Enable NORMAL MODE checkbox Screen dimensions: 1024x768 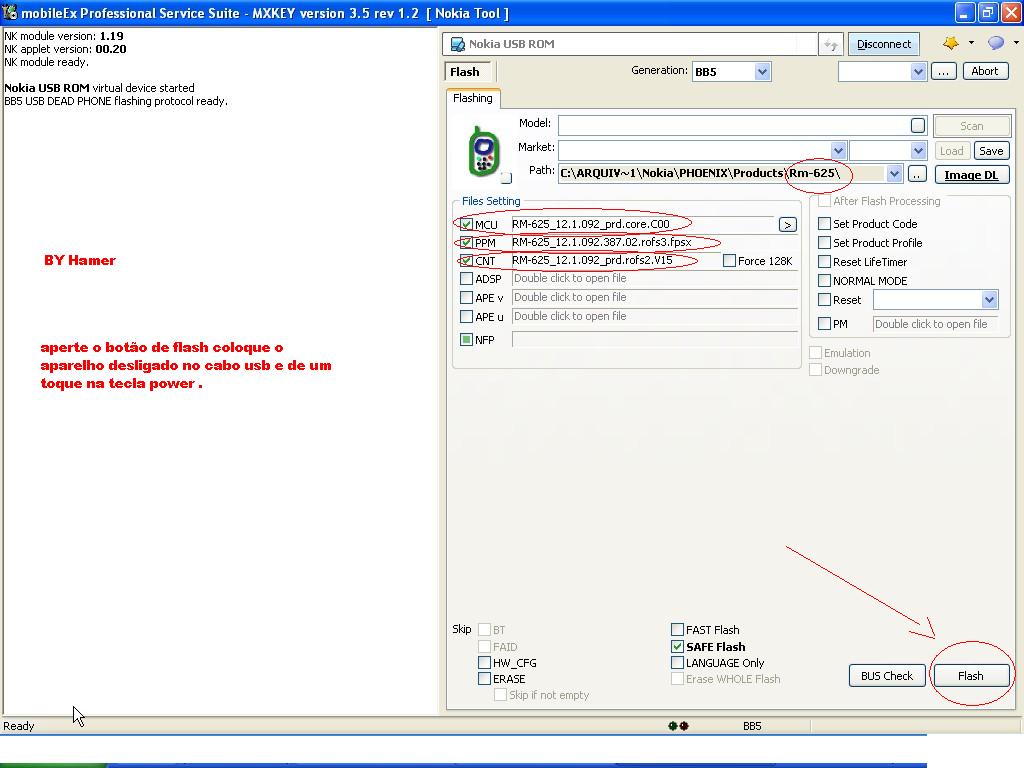click(x=824, y=280)
